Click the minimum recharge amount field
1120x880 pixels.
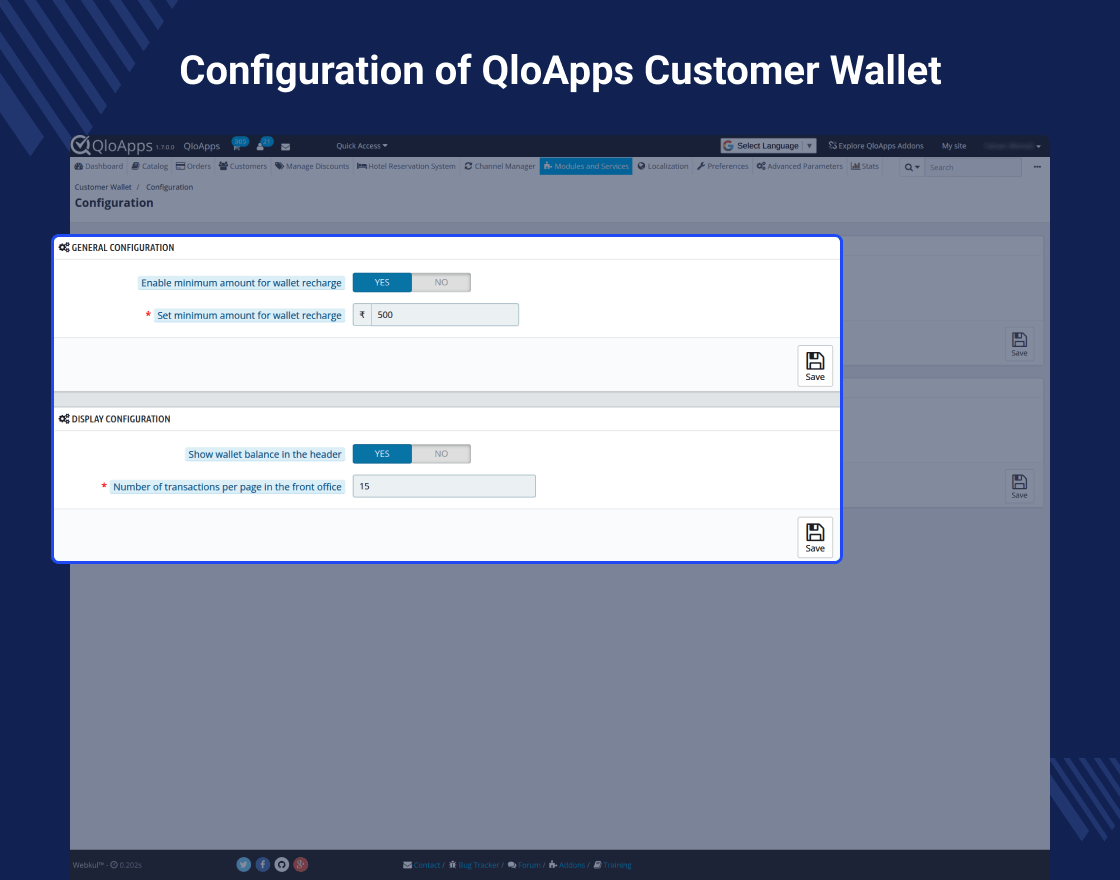pyautogui.click(x=444, y=314)
